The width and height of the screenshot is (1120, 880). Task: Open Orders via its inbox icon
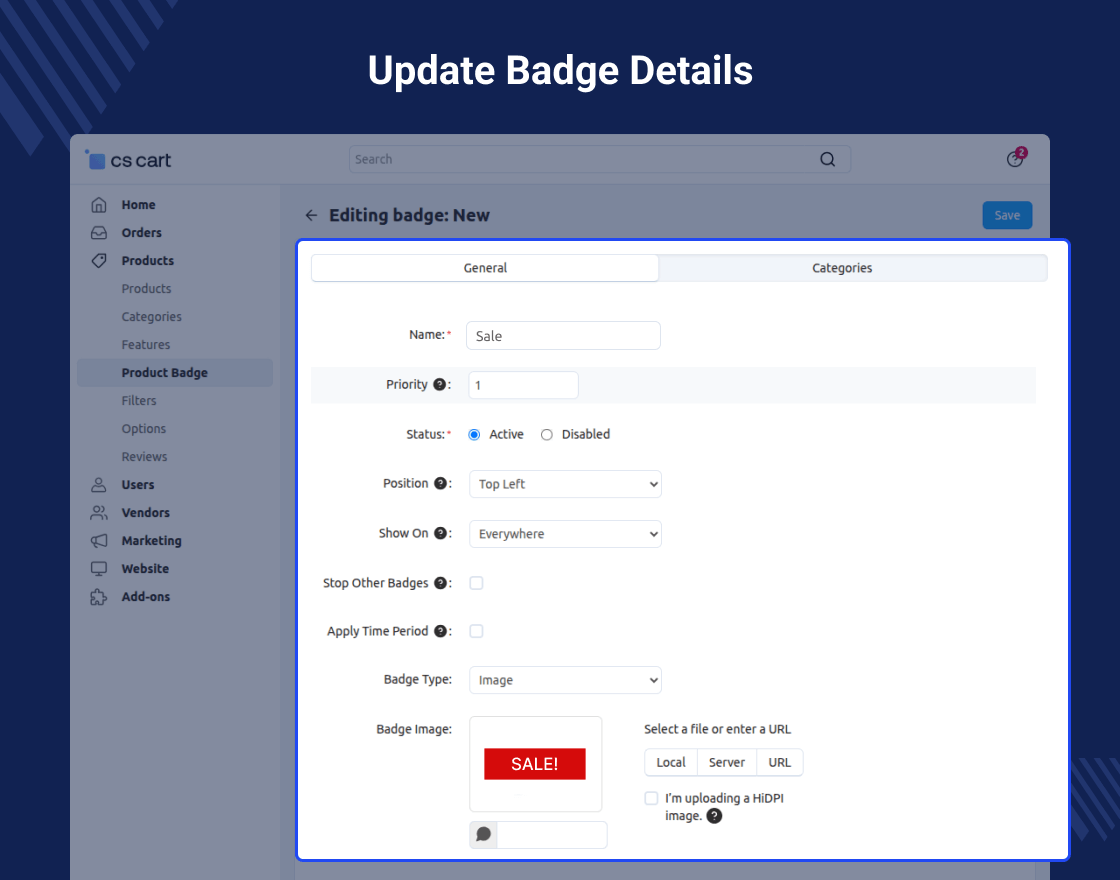pyautogui.click(x=98, y=233)
